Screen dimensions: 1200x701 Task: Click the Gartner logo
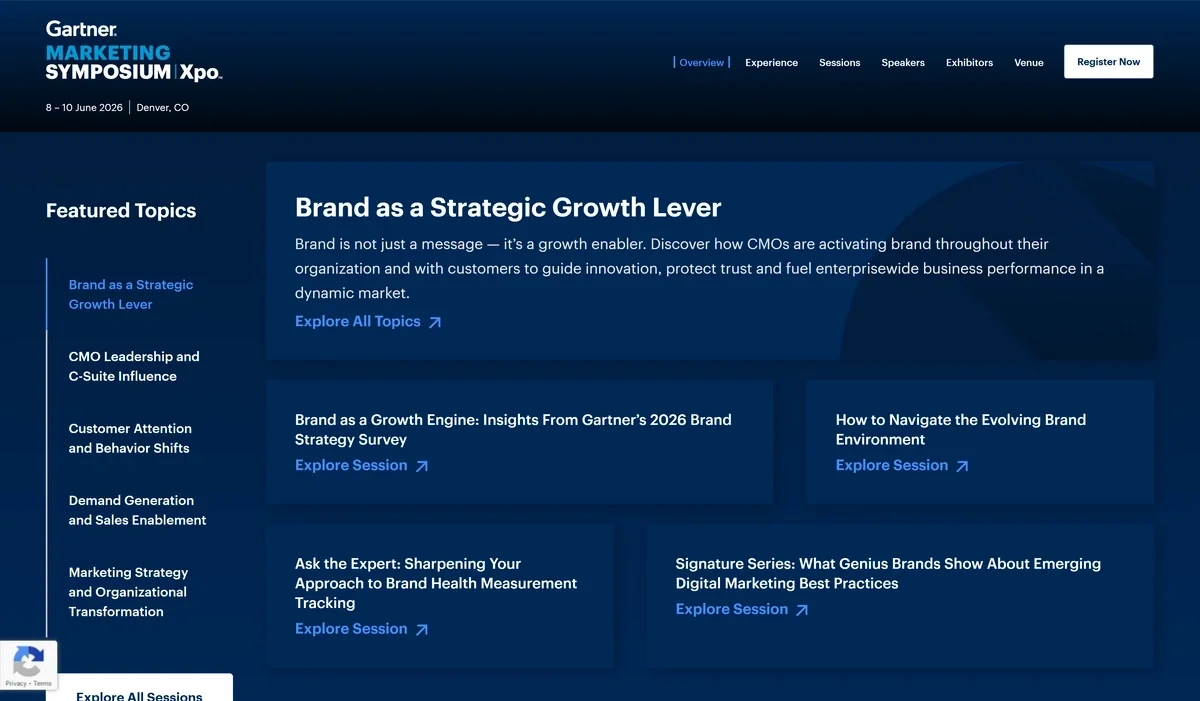[x=80, y=28]
